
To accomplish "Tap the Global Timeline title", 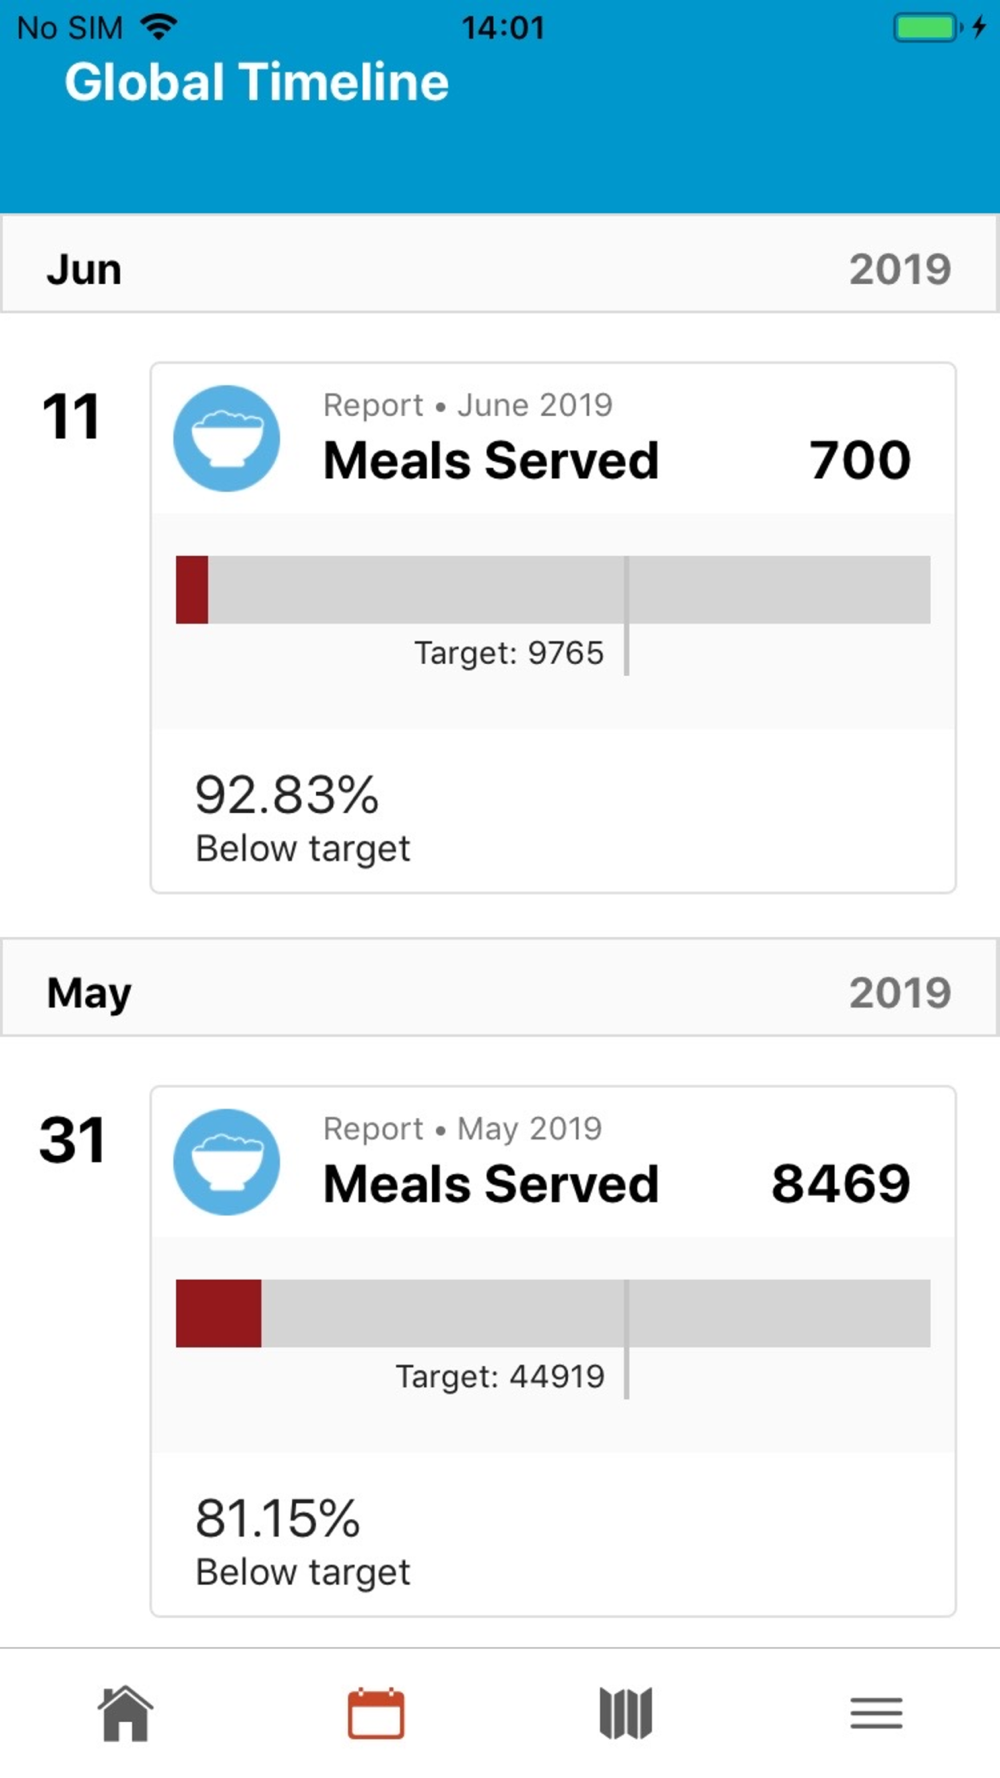I will (257, 82).
